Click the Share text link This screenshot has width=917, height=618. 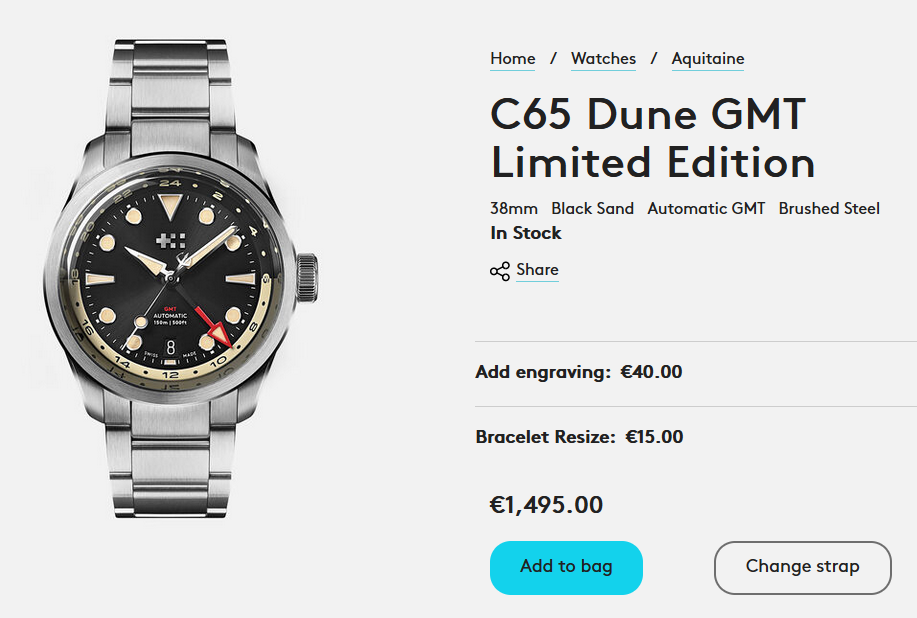tap(537, 270)
